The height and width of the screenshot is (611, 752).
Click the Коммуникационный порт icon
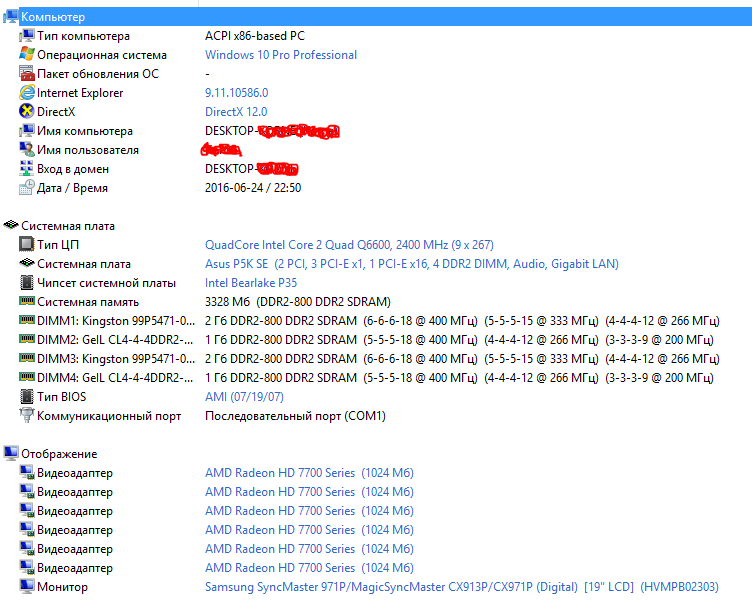point(27,416)
